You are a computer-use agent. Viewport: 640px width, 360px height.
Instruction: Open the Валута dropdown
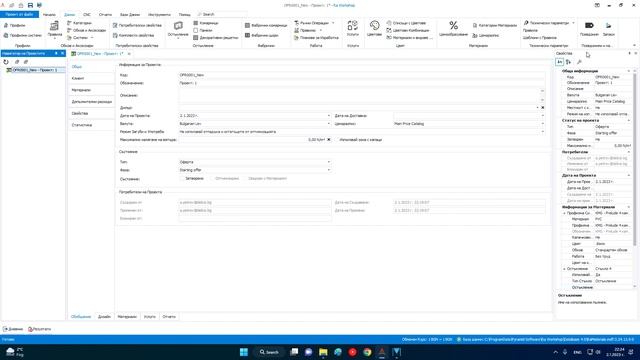point(329,124)
